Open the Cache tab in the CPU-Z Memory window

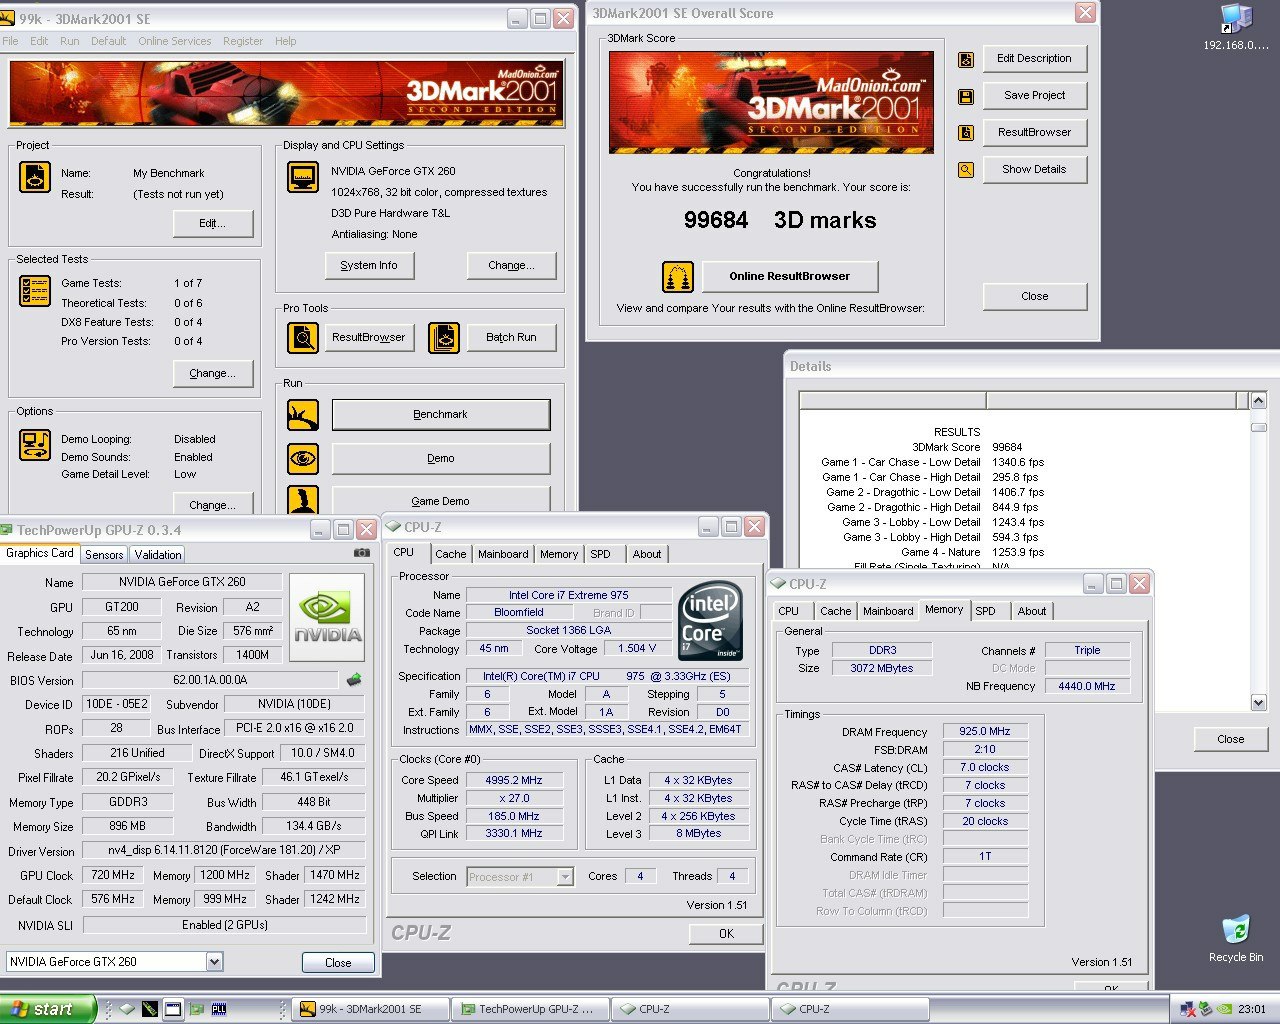pyautogui.click(x=836, y=611)
